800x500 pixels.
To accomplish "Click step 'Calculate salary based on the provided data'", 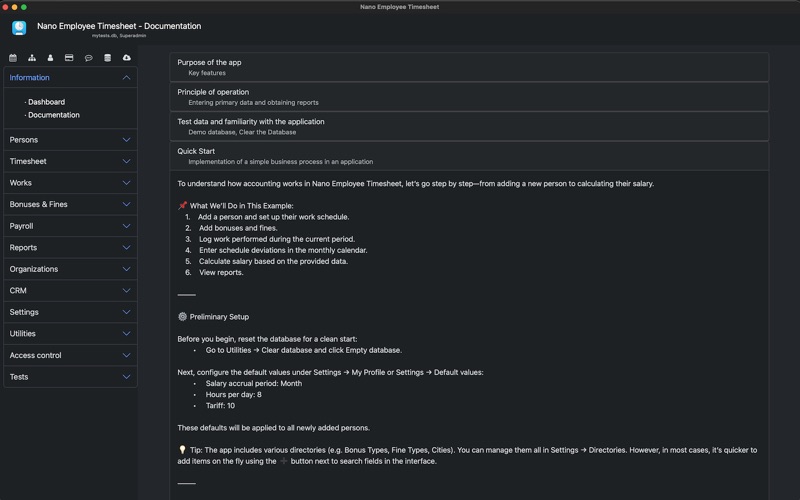I will (273, 261).
